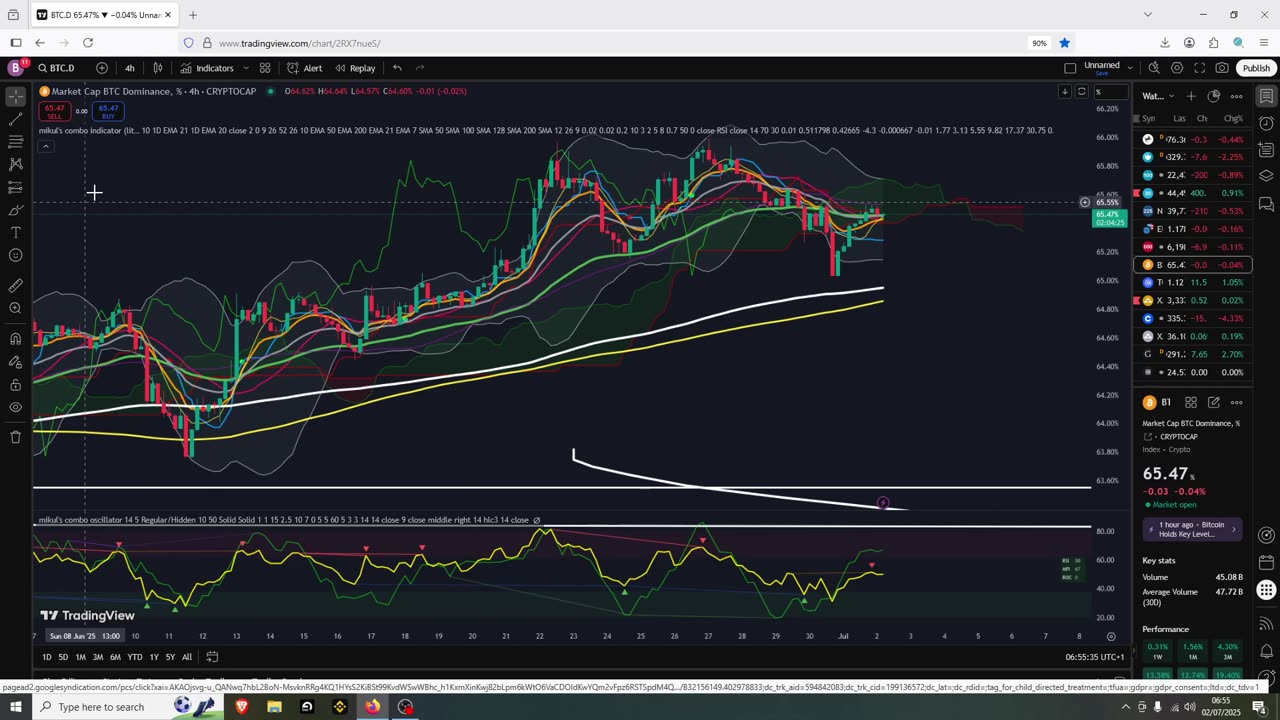Click the 65.47 BUY button
This screenshot has height=720, width=1280.
coord(109,111)
